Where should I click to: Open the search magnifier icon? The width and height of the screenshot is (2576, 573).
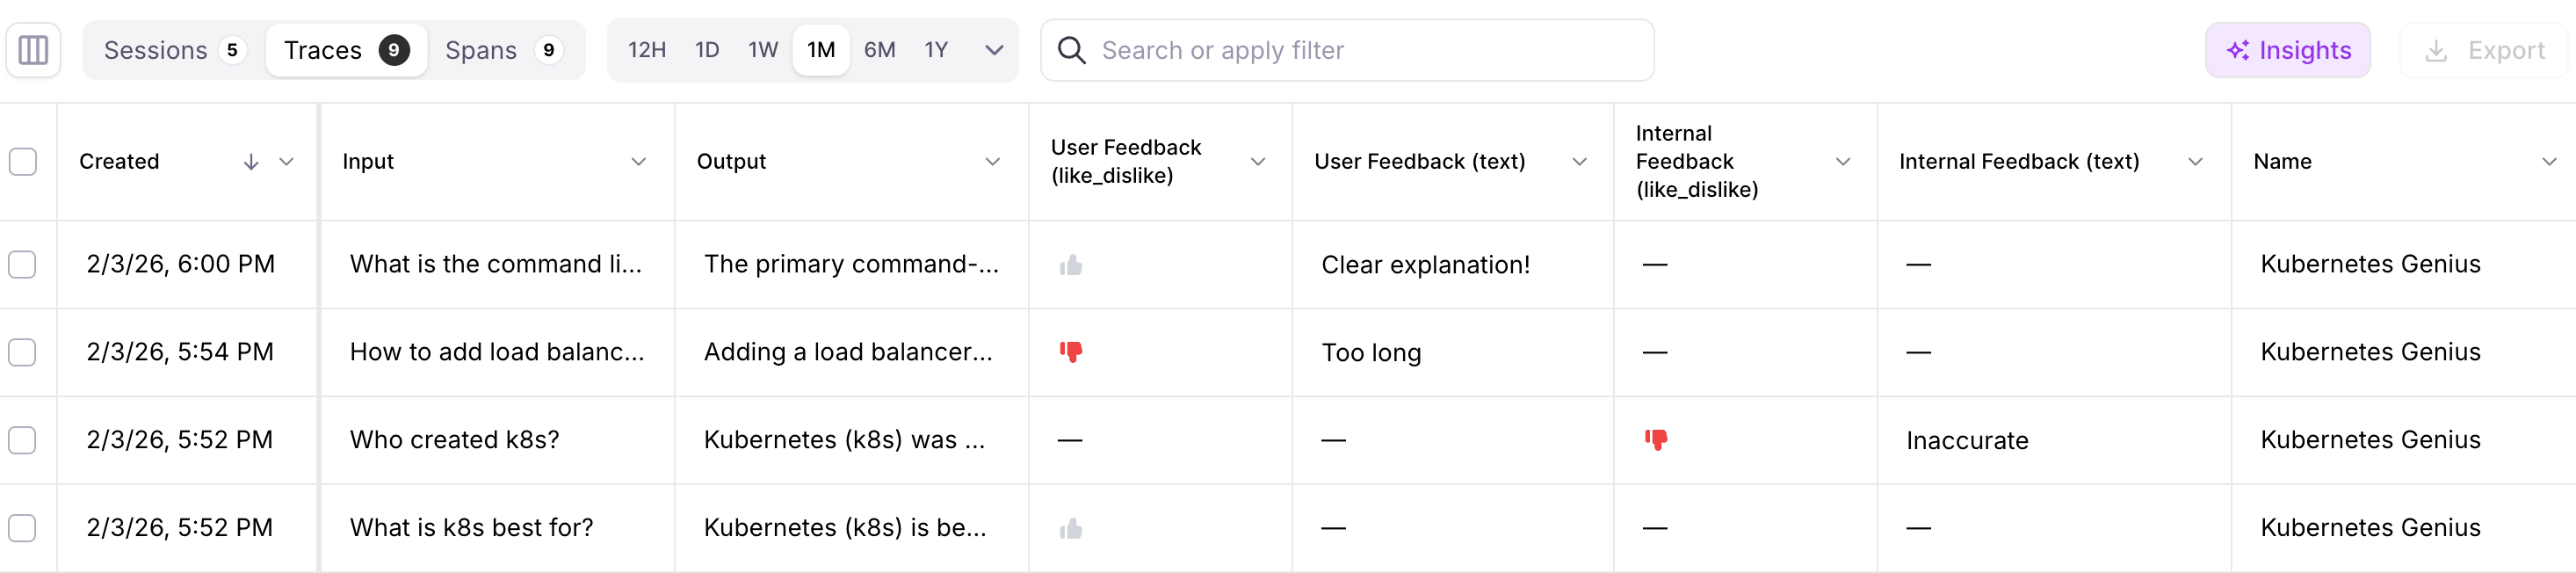pyautogui.click(x=1072, y=49)
